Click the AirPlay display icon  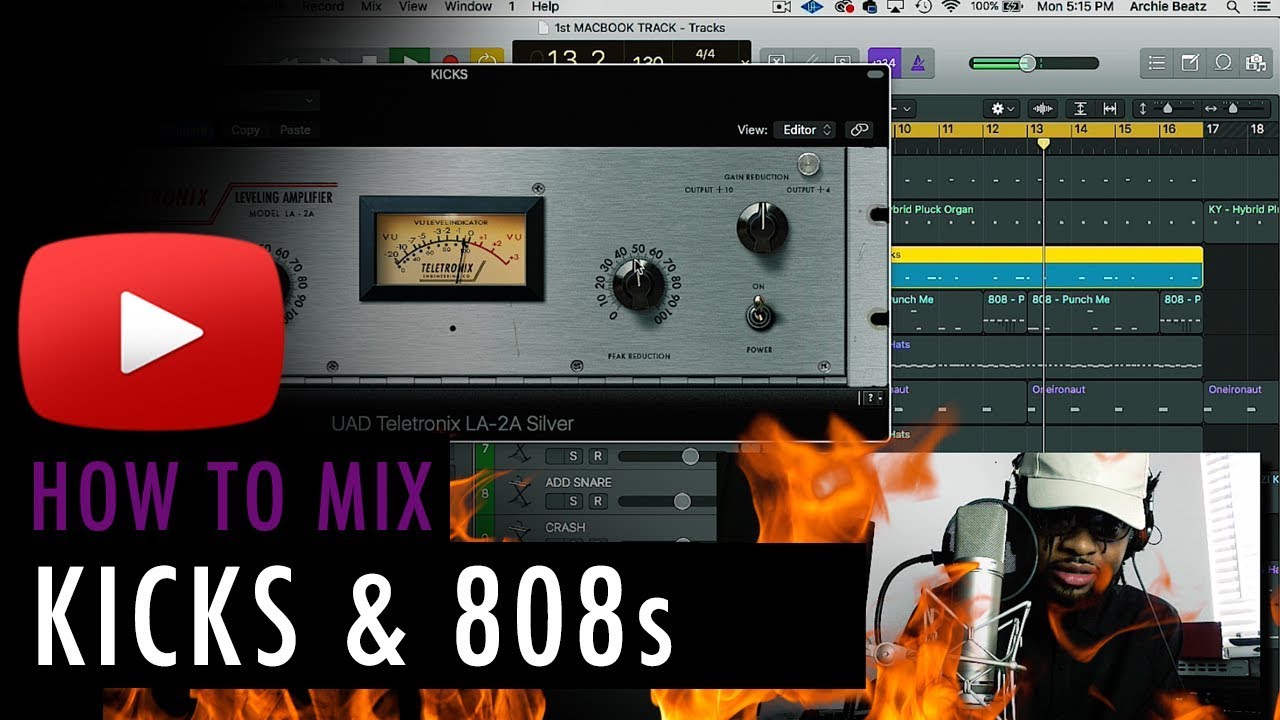(897, 7)
